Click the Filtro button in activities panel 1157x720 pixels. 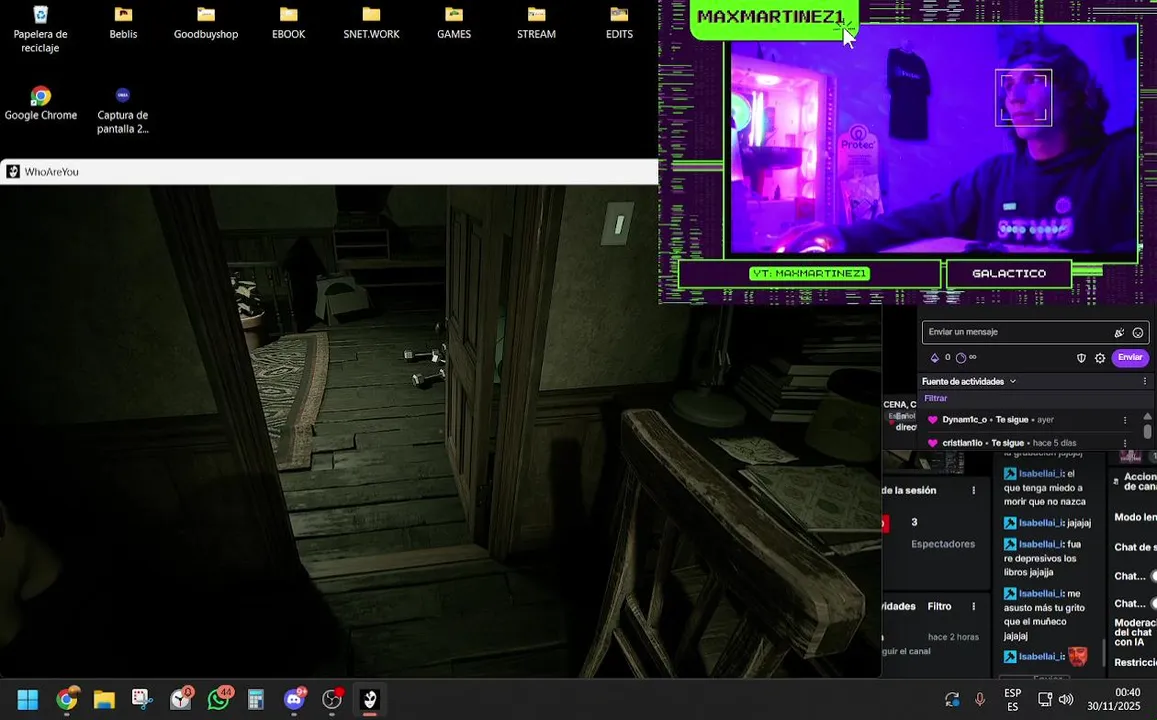(939, 606)
